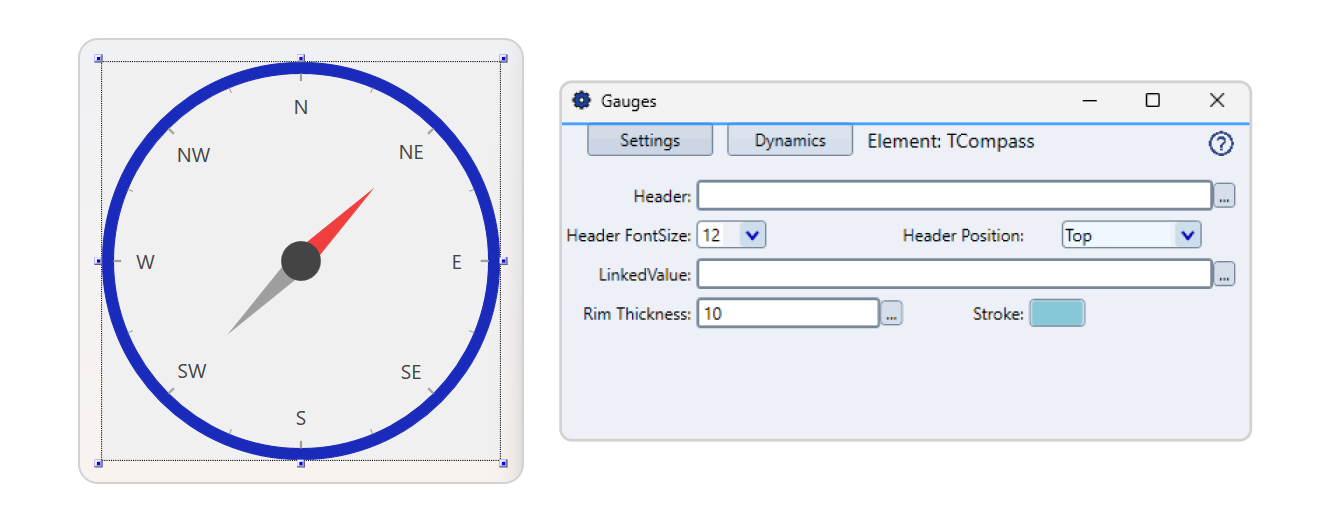Image resolution: width=1330 pixels, height=522 pixels.
Task: Click the blue compass rim near the N label
Action: point(301,68)
